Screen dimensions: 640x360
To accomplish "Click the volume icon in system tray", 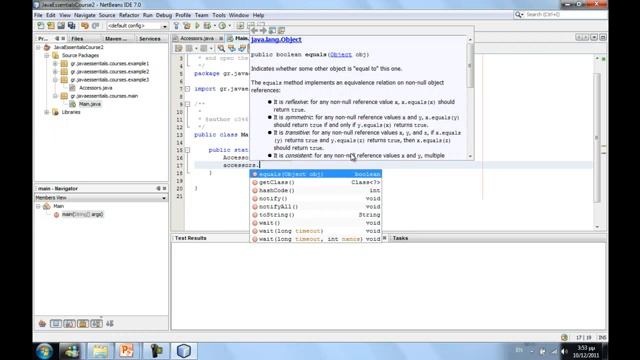I will tap(564, 351).
